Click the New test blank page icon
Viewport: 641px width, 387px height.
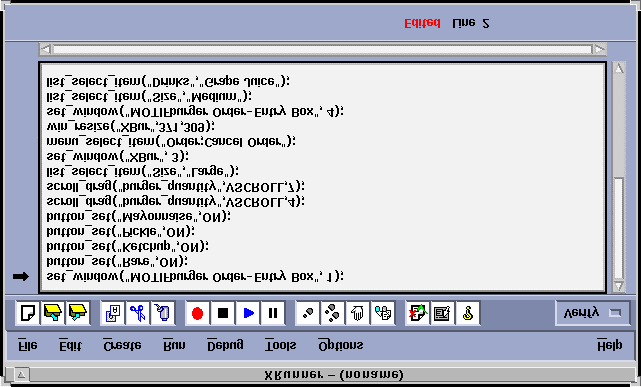28,313
